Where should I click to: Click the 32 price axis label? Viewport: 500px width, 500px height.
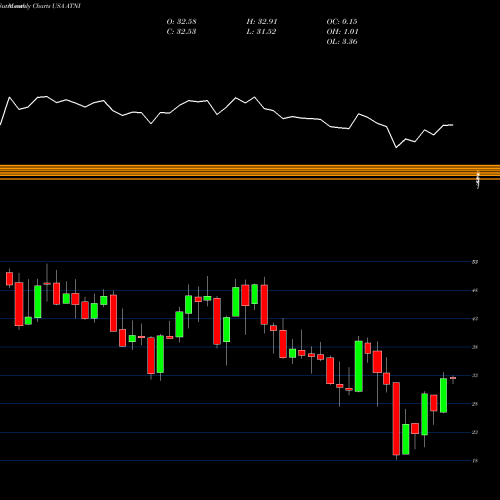(x=475, y=375)
